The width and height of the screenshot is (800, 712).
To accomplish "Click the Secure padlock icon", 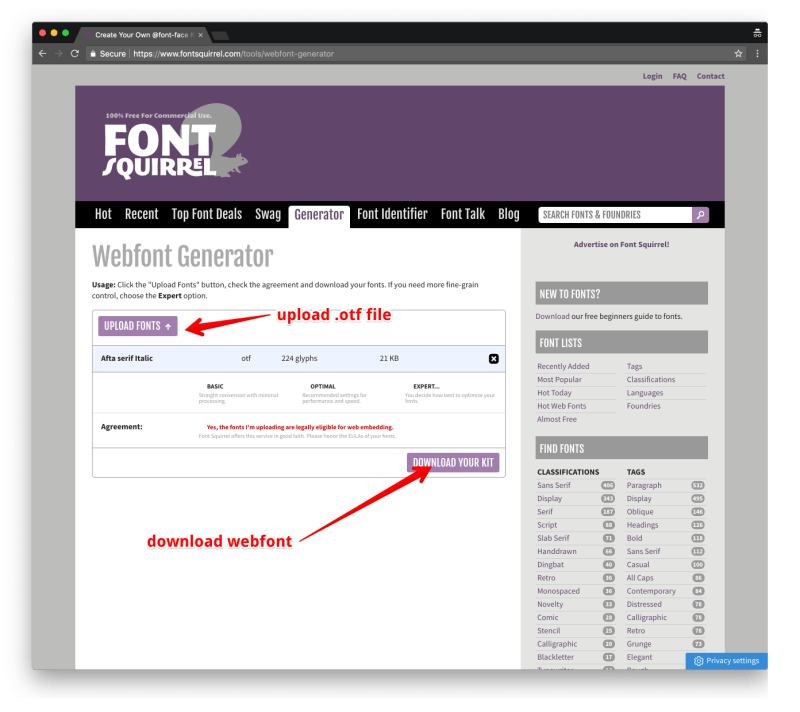I will 93,54.
